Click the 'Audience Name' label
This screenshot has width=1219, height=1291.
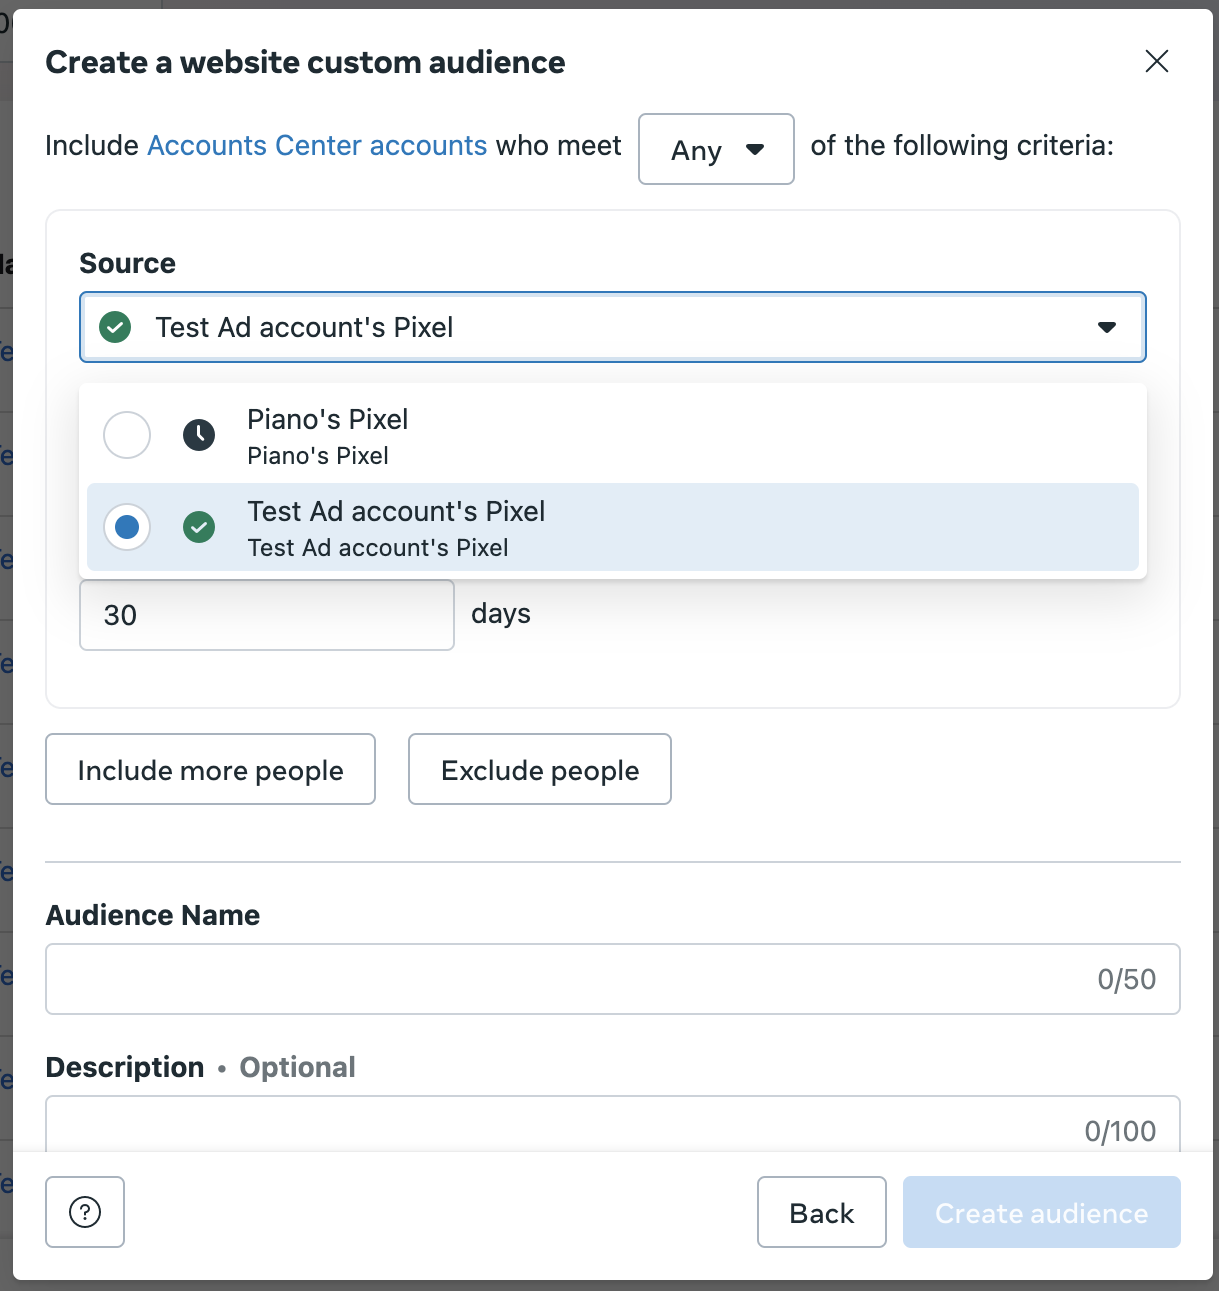[x=153, y=915]
